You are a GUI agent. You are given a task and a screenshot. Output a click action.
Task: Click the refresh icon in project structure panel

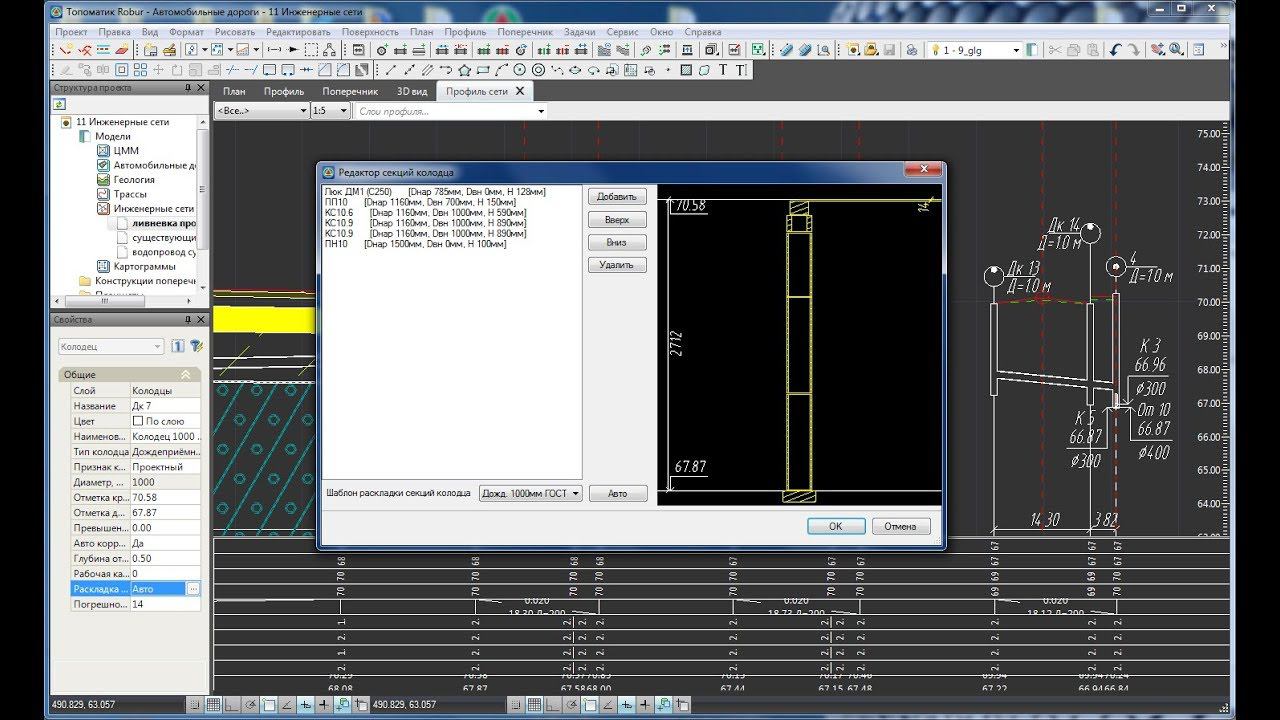[x=59, y=104]
